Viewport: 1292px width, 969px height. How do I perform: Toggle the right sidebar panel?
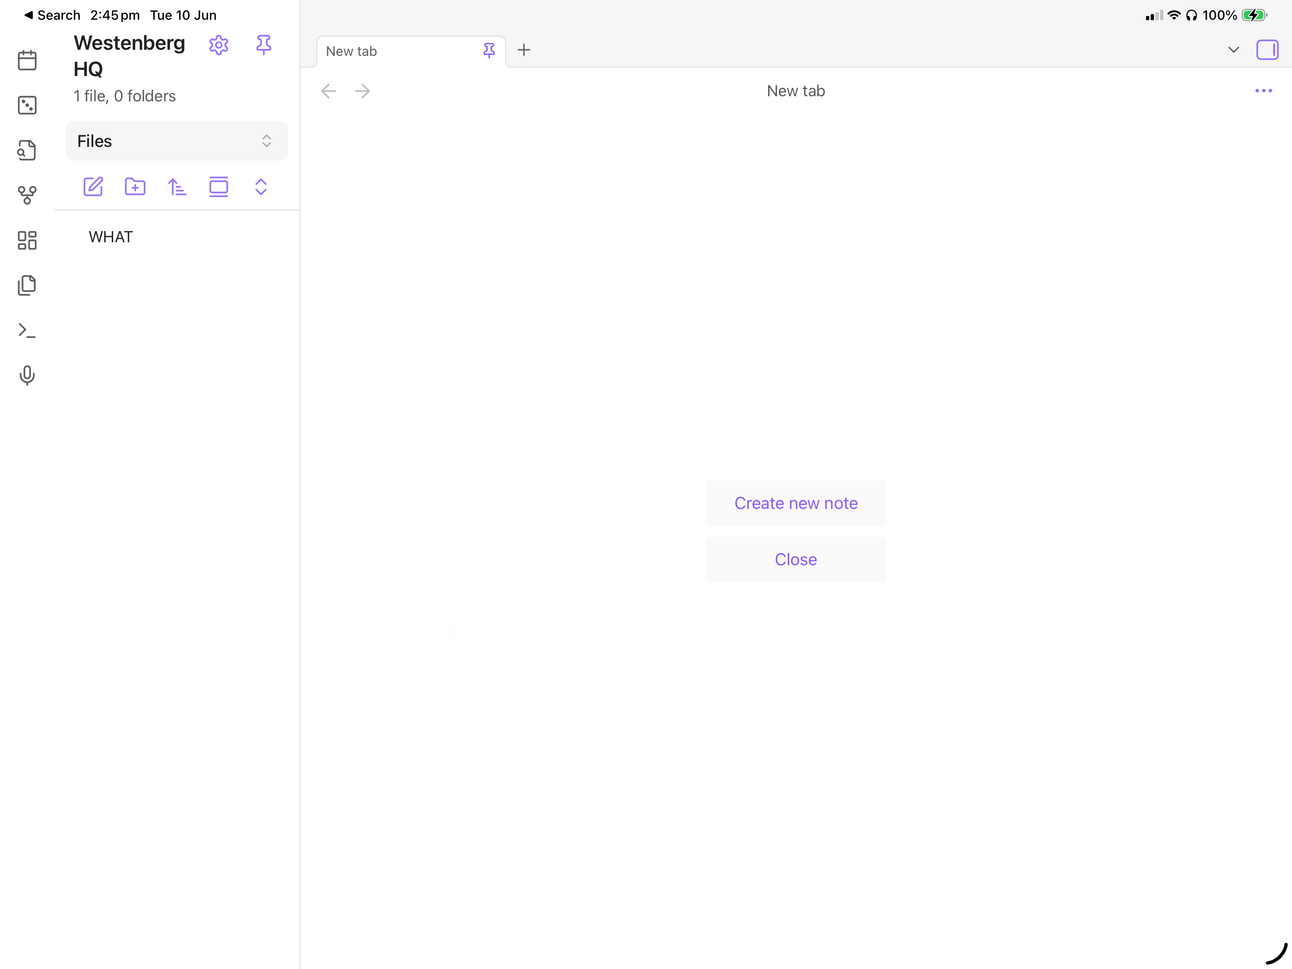pyautogui.click(x=1267, y=50)
